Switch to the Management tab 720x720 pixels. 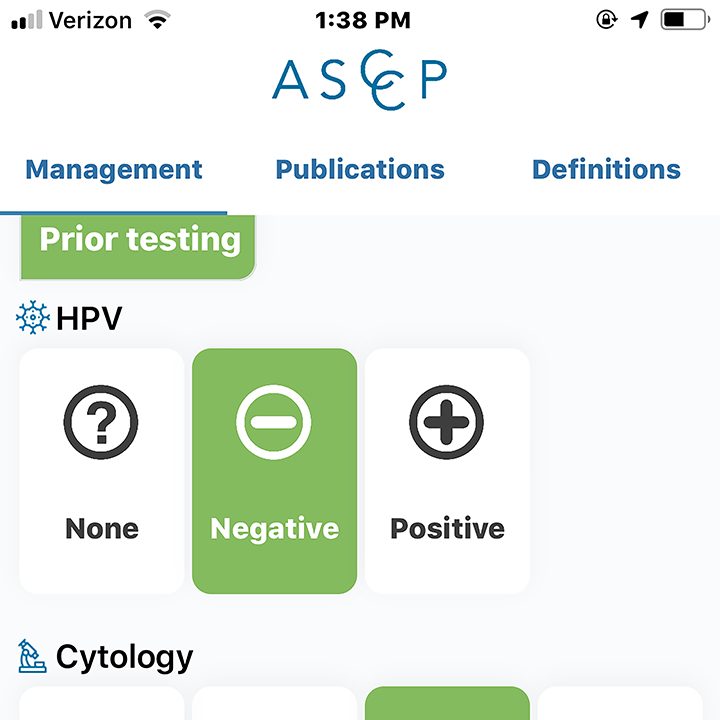113,170
